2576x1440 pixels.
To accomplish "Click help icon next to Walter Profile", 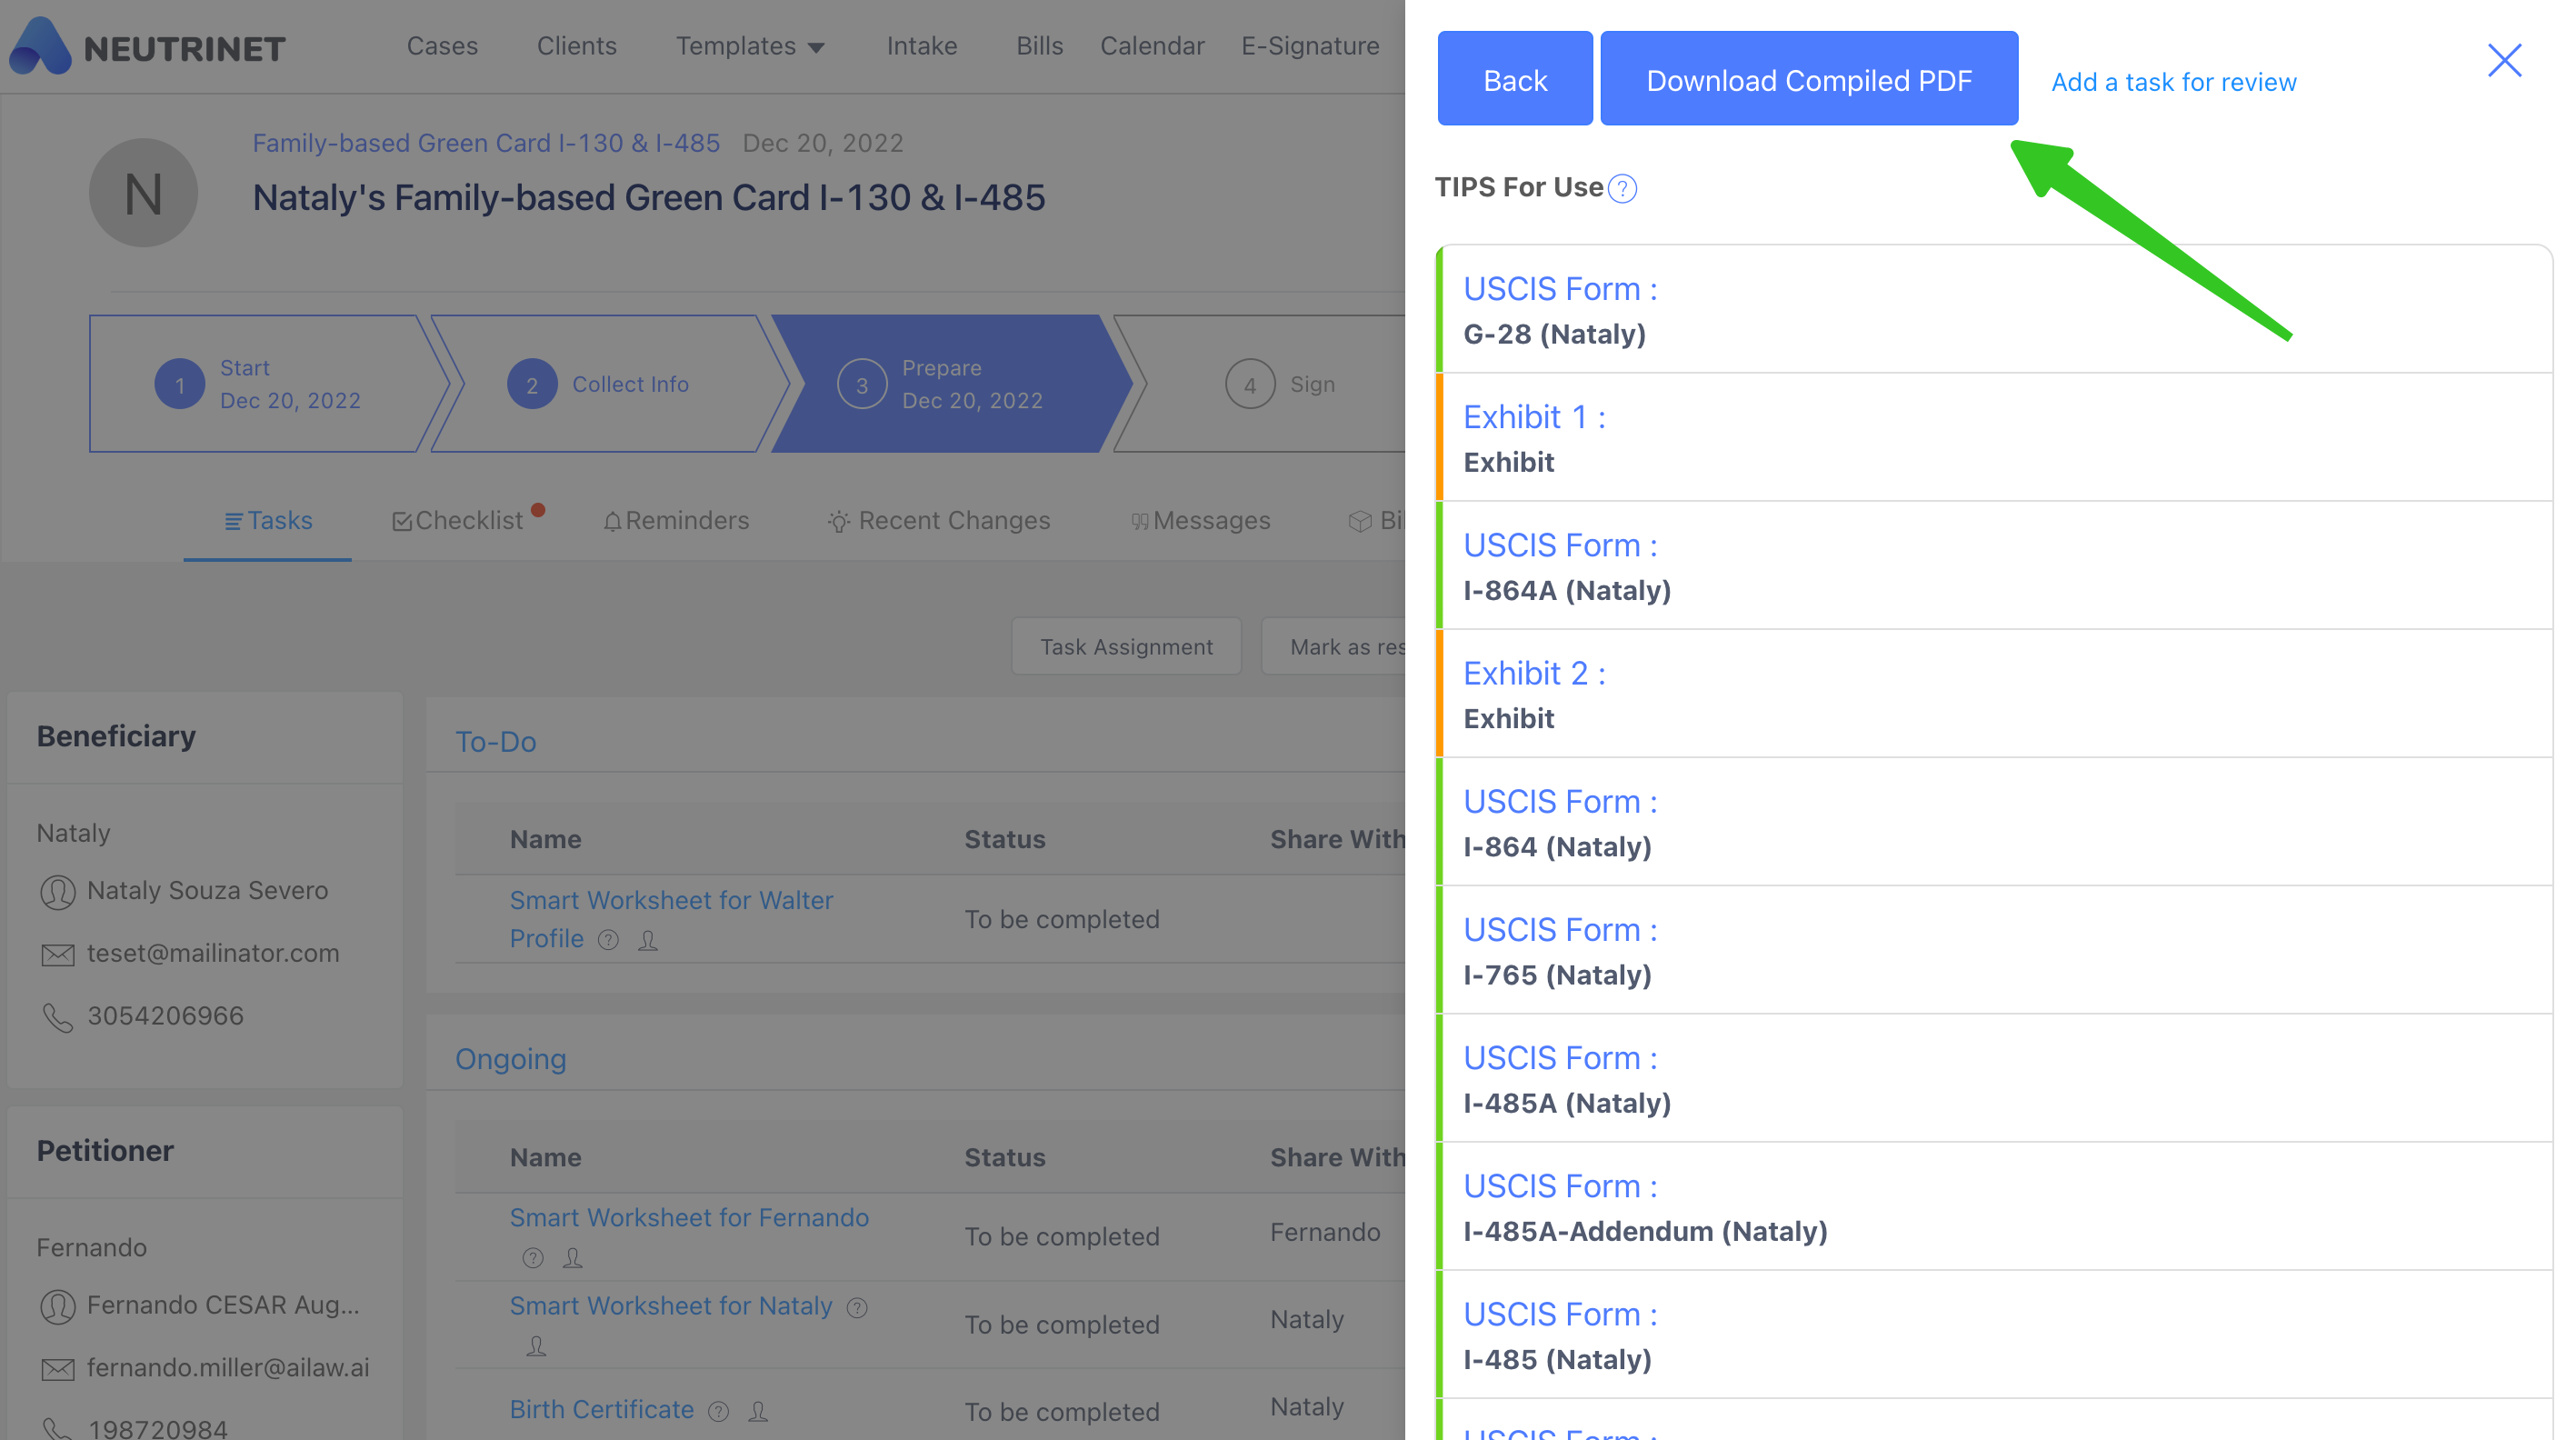I will 608,940.
